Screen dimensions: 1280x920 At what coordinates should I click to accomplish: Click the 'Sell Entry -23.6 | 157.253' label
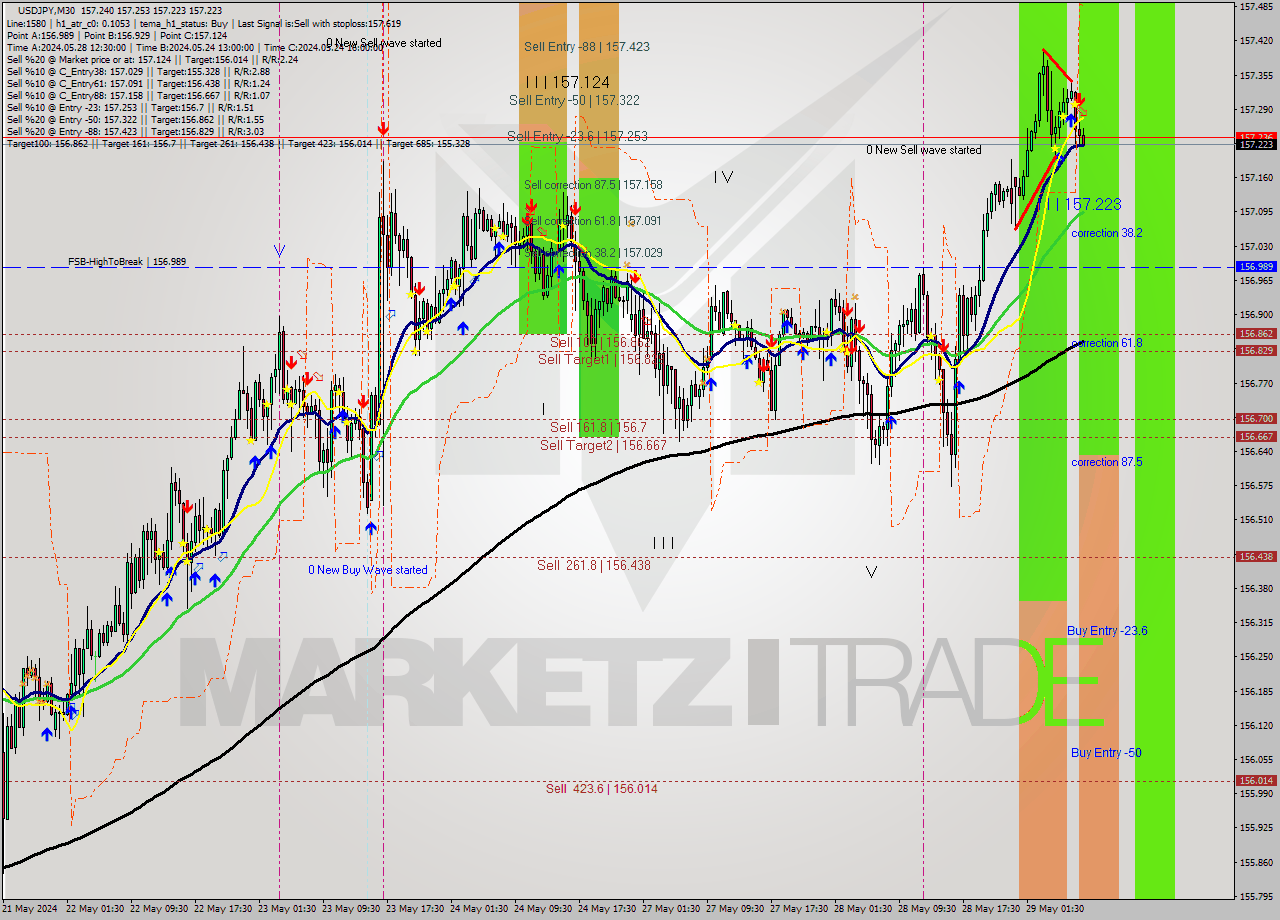(577, 136)
